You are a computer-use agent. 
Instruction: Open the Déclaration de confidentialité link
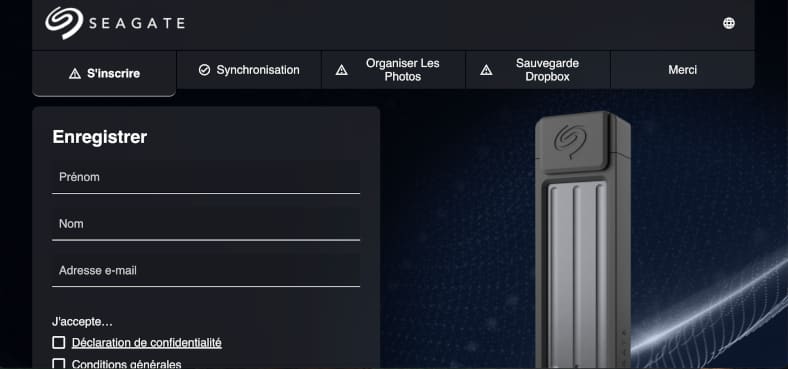[x=147, y=343]
